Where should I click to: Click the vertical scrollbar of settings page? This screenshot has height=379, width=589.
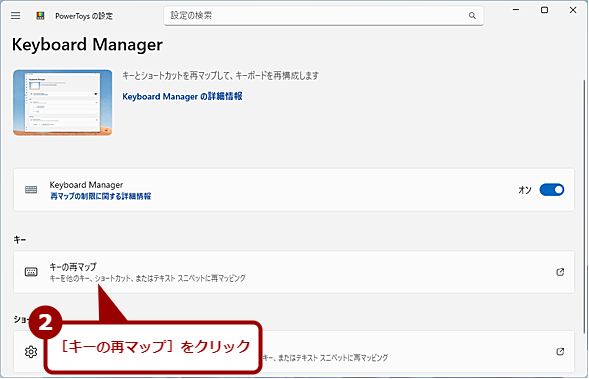pos(584,207)
